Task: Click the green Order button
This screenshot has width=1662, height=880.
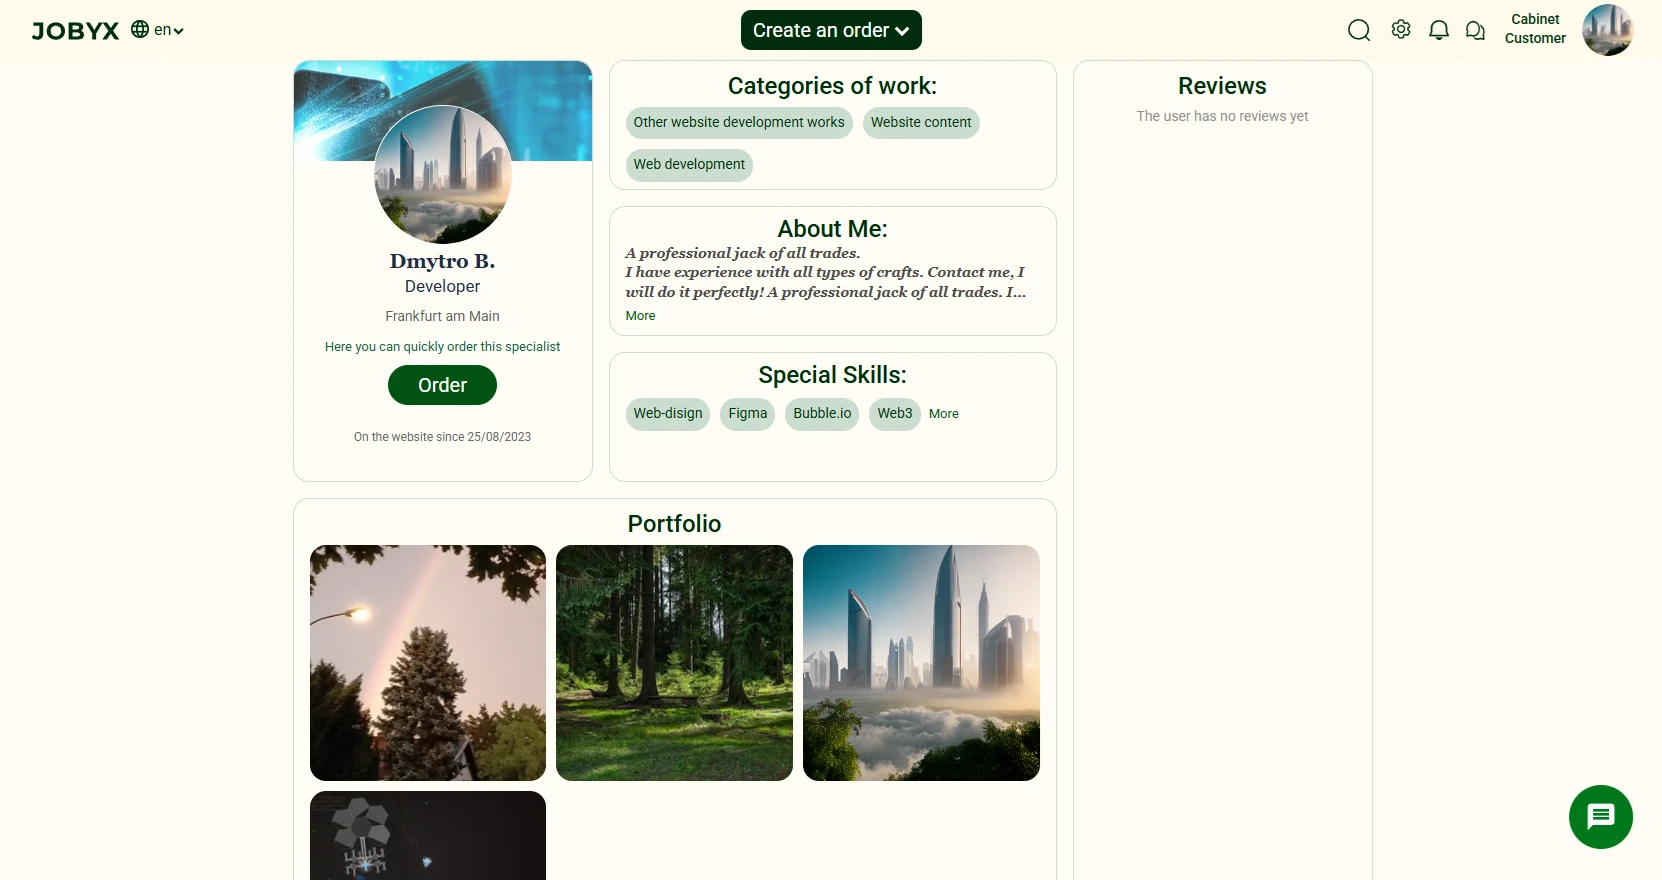Action: 442,385
